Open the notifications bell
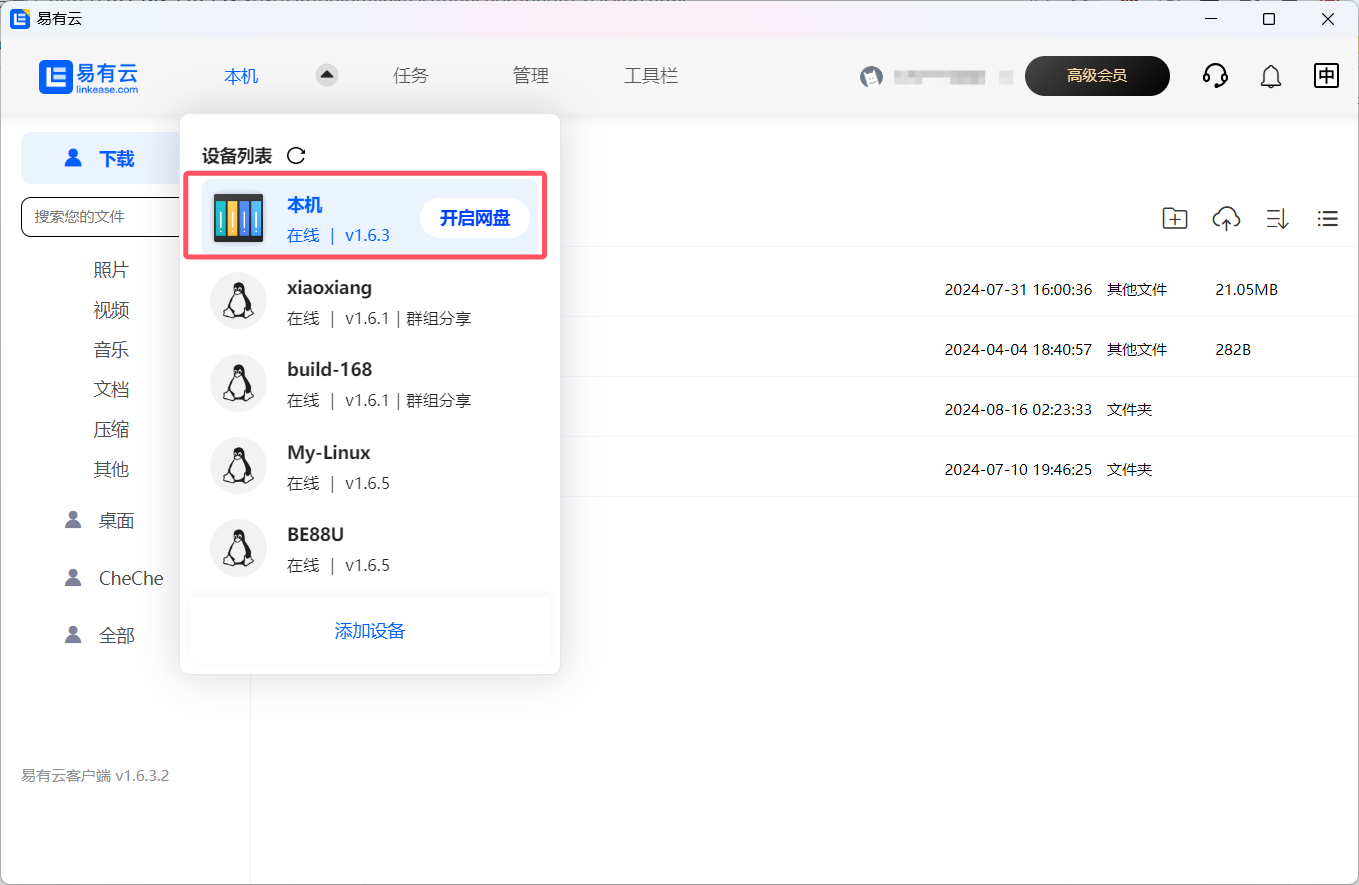 click(x=1271, y=76)
